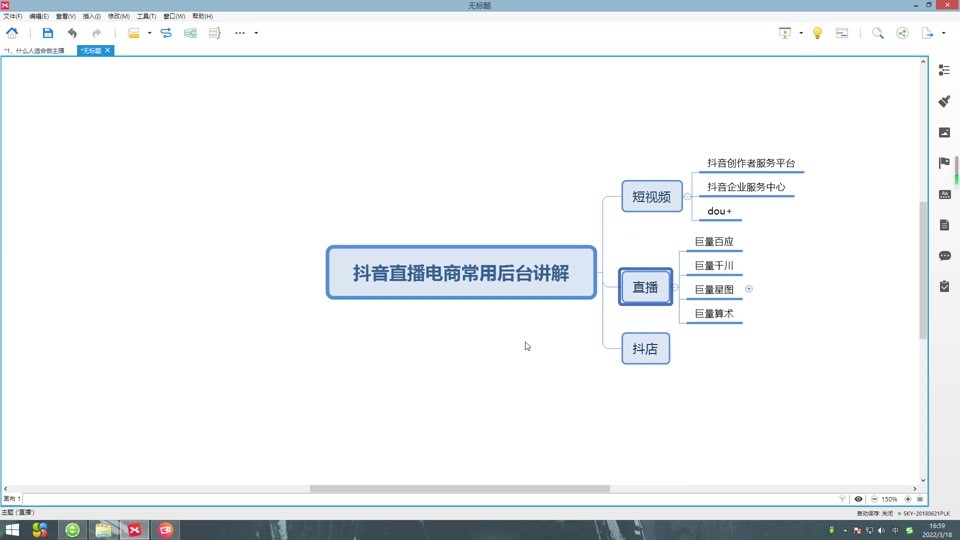960x540 pixels.
Task: Close the 无标题 document tab
Action: tap(108, 50)
